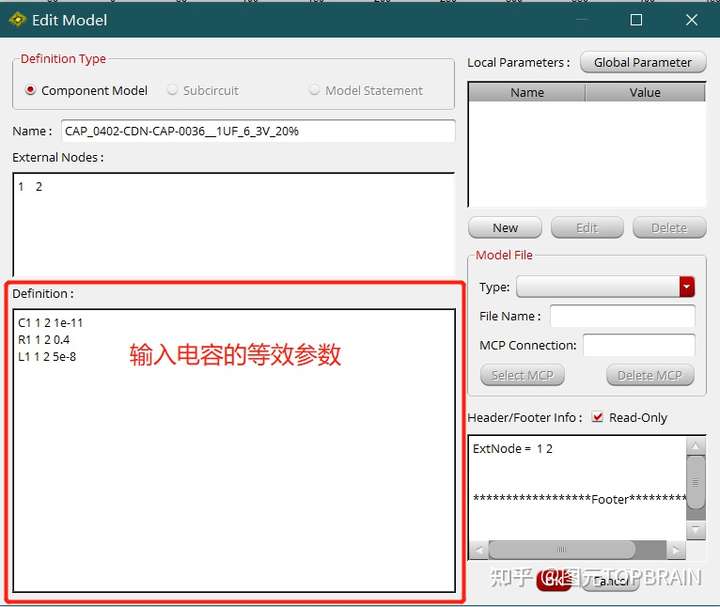The height and width of the screenshot is (607, 720).
Task: Click inside the External Nodes text box
Action: [234, 225]
